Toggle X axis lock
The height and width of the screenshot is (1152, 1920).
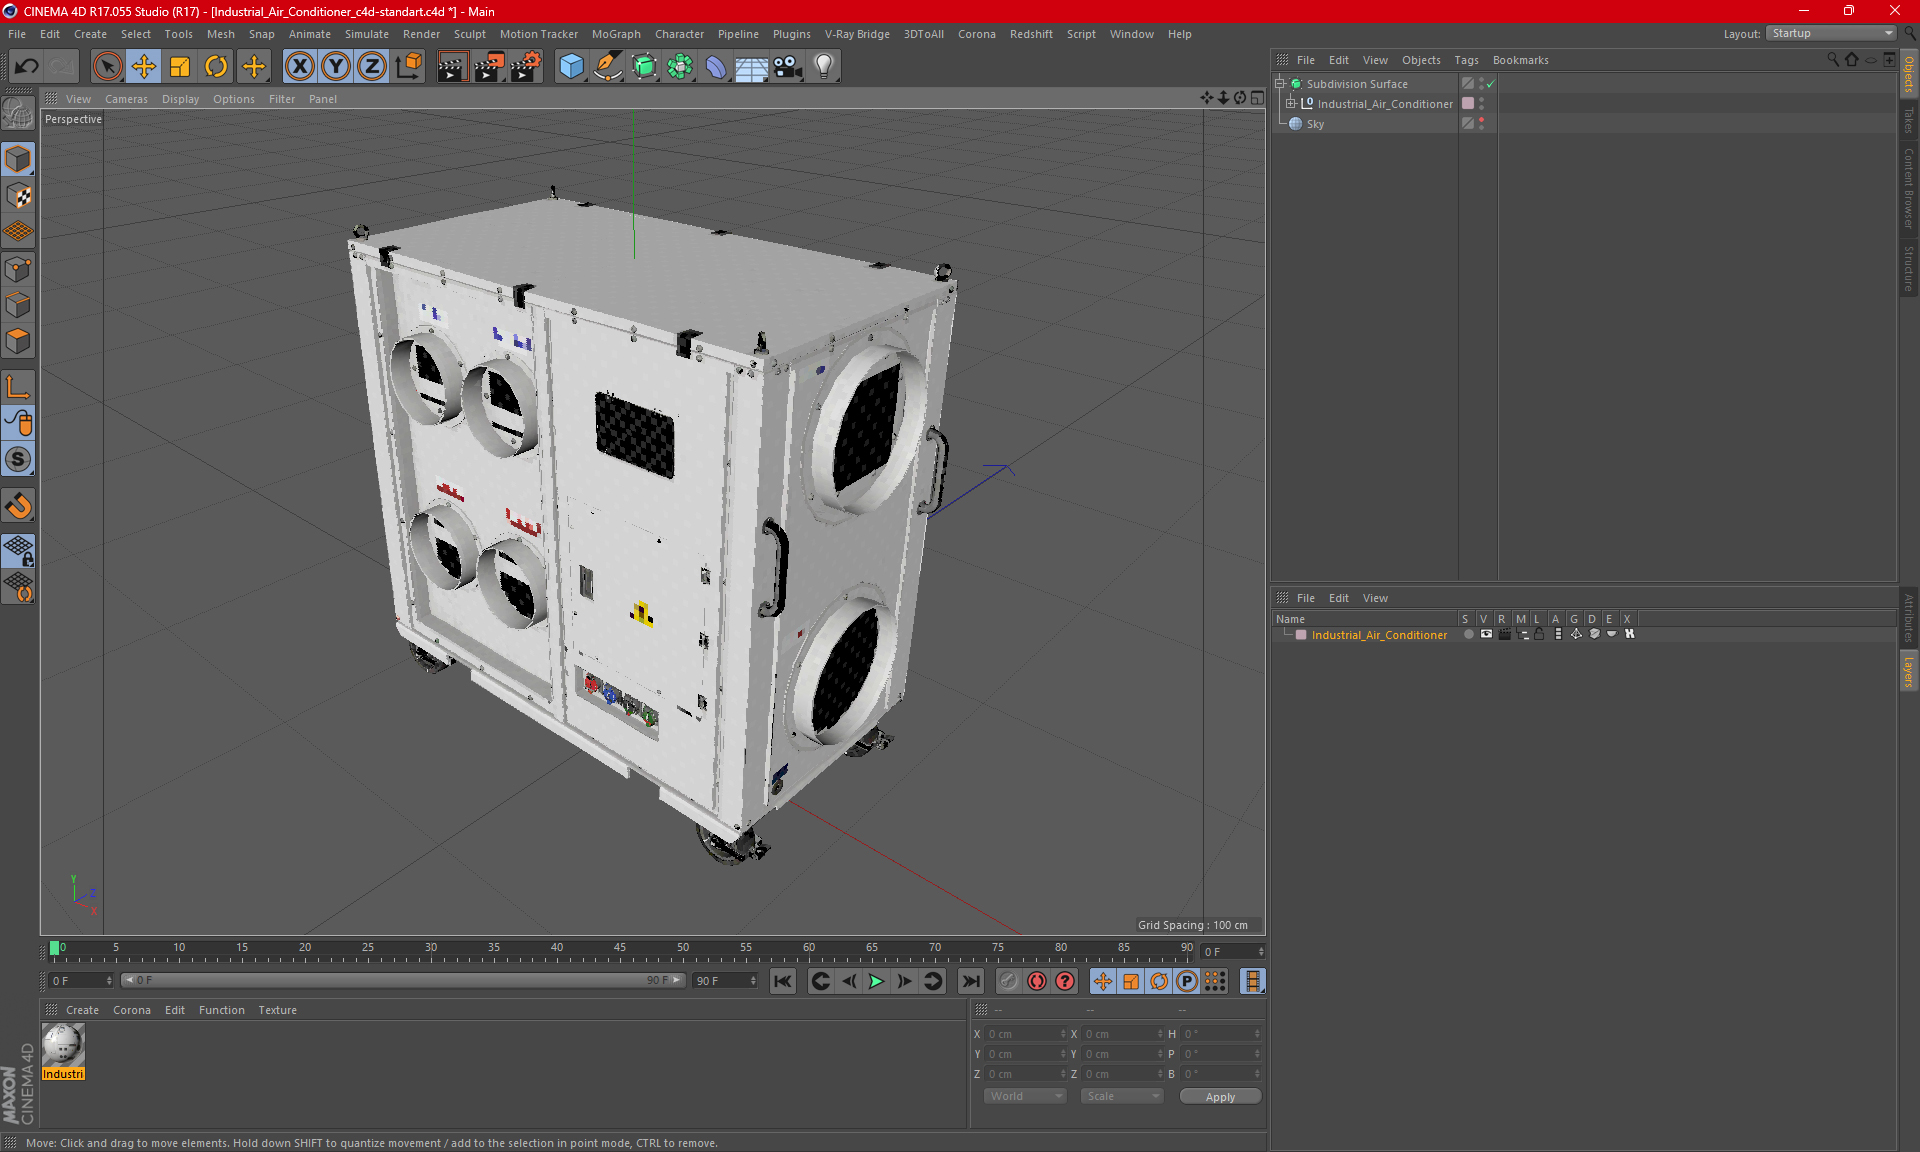click(x=299, y=67)
